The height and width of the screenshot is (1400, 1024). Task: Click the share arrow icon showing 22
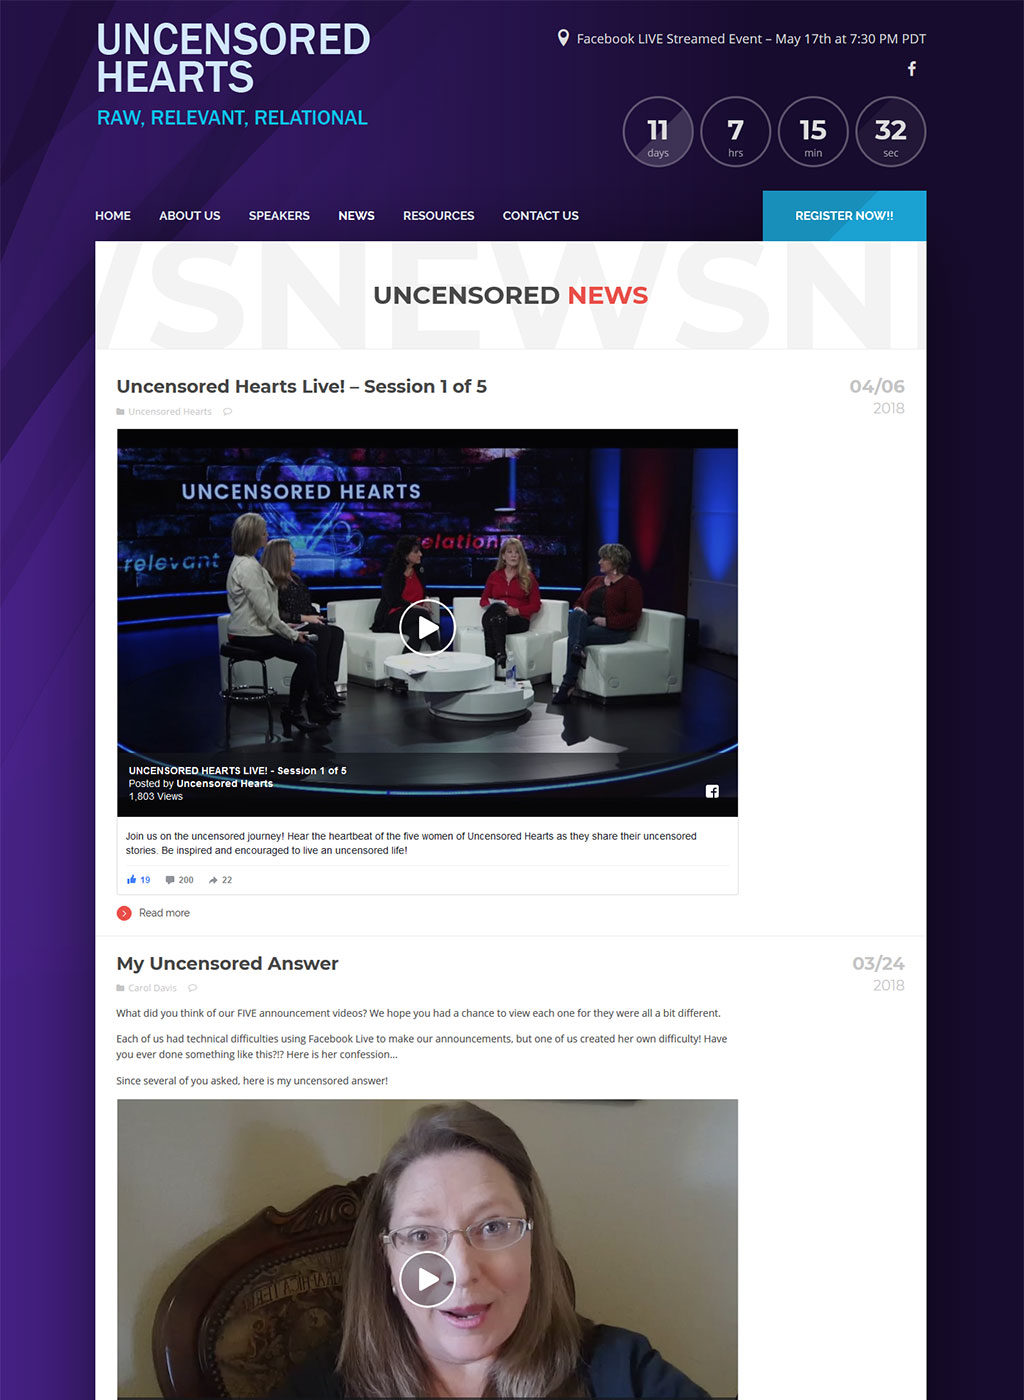click(213, 880)
